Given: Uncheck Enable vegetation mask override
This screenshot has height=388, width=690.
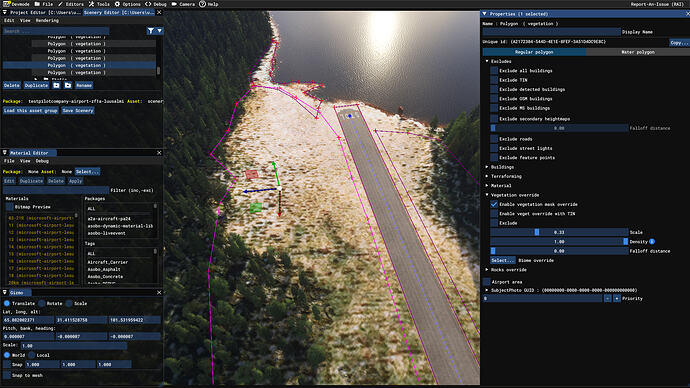Looking at the screenshot, I should pyautogui.click(x=494, y=205).
